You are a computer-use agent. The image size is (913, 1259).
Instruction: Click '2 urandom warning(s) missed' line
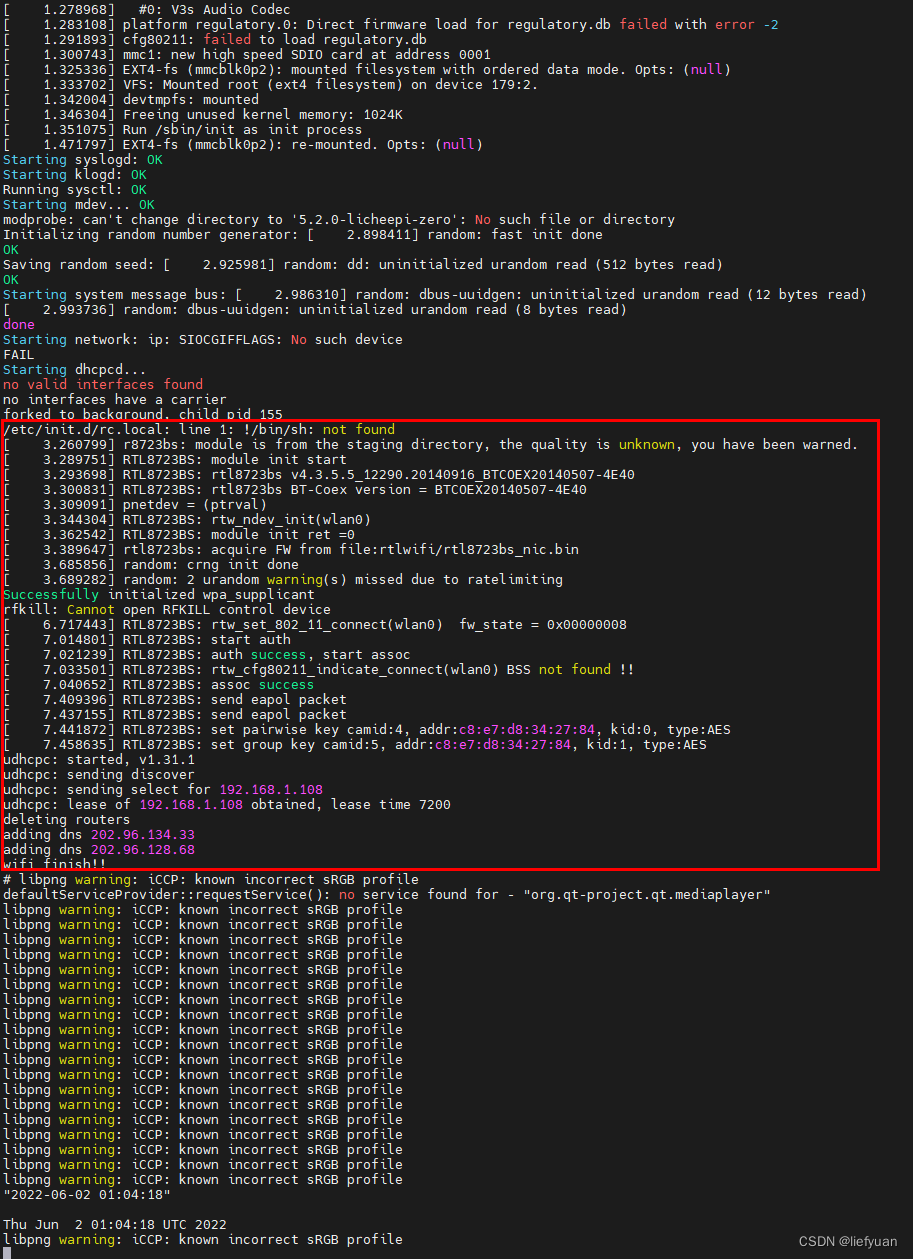[283, 579]
